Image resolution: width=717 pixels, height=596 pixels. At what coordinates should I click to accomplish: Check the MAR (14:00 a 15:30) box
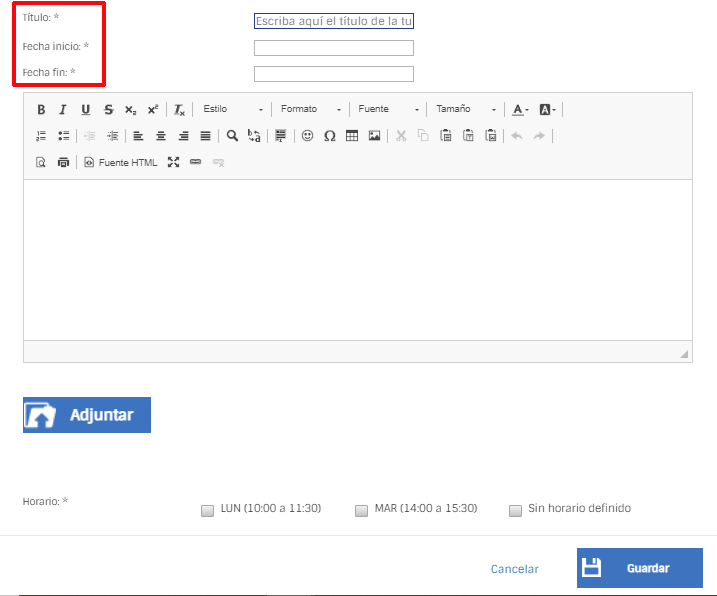click(362, 510)
